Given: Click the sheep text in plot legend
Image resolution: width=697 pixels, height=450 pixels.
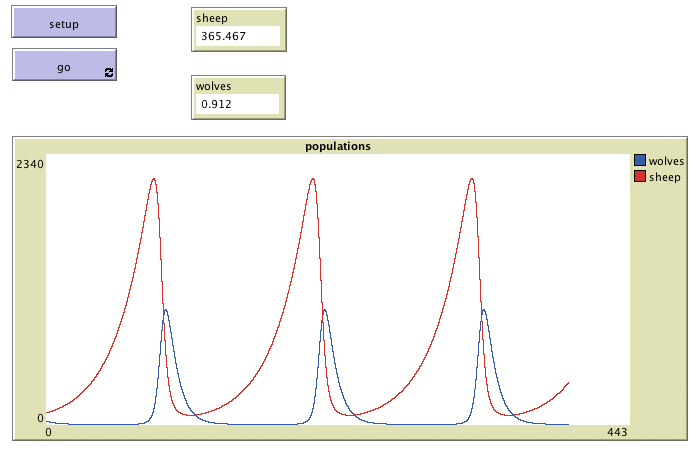Looking at the screenshot, I should pos(664,177).
